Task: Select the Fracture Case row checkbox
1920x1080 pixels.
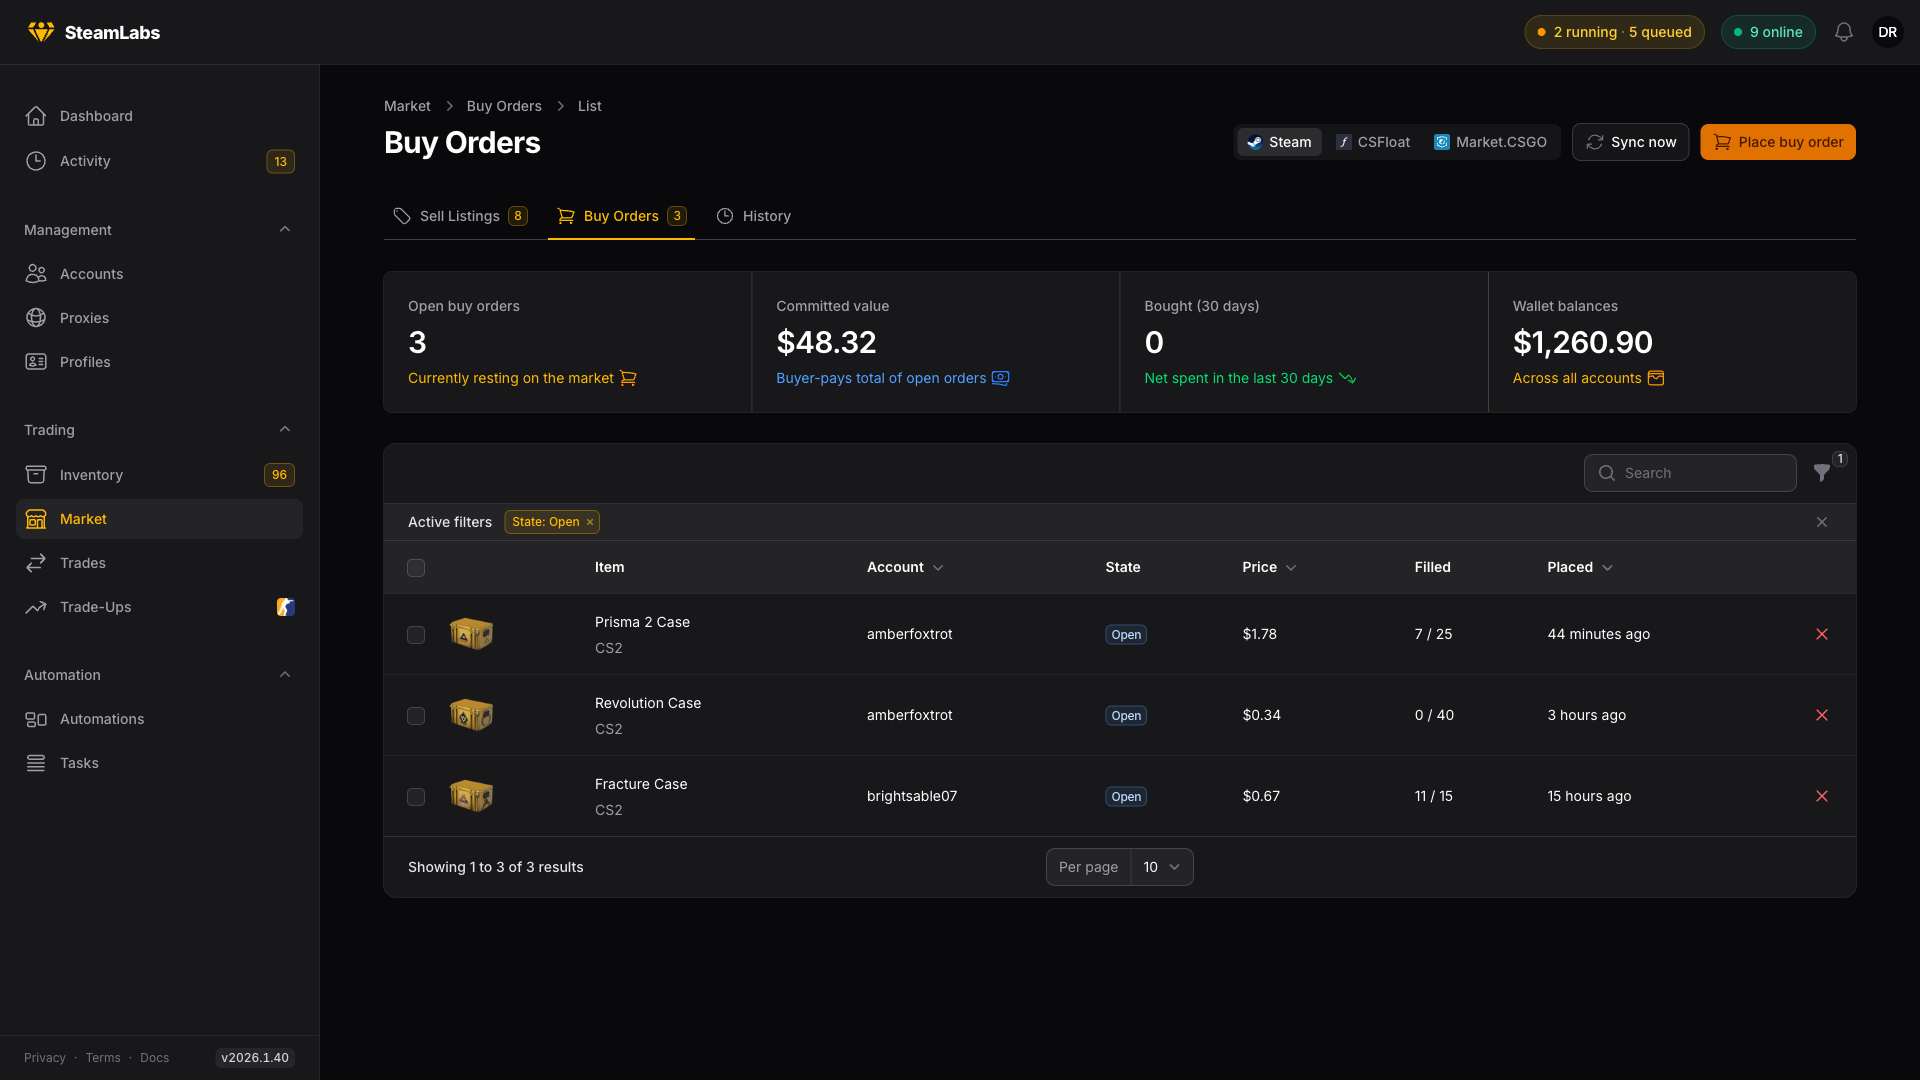Action: pos(416,797)
